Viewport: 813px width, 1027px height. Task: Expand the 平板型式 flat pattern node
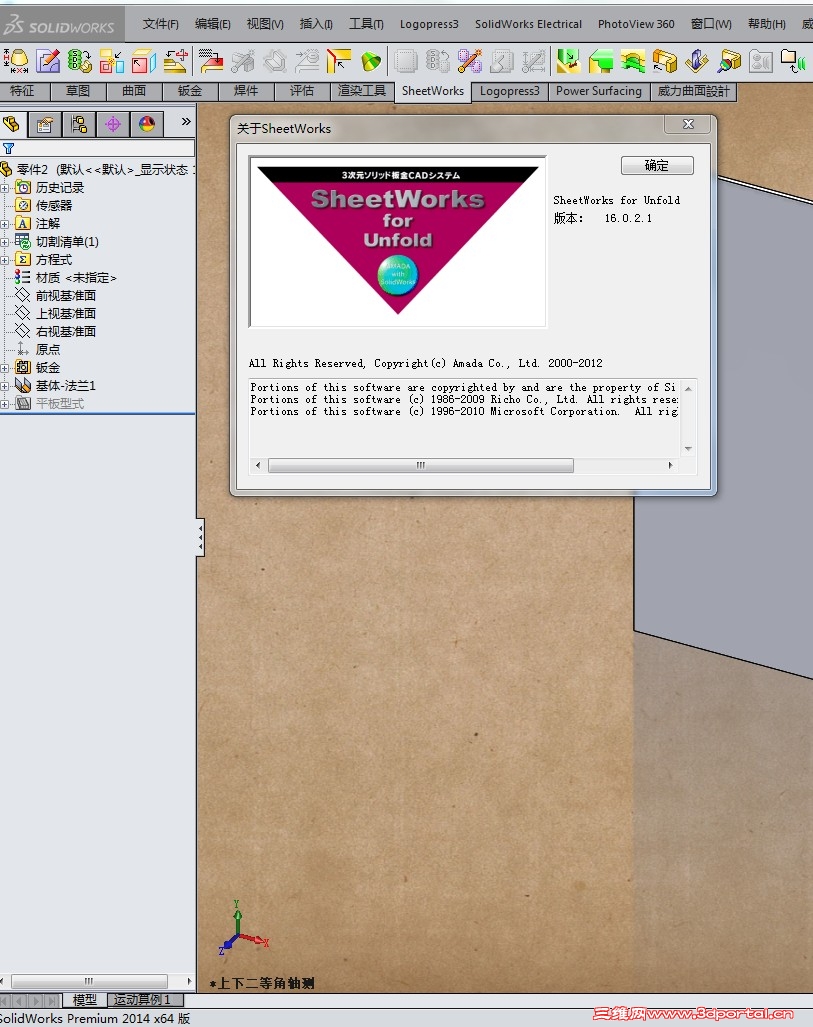pos(5,404)
